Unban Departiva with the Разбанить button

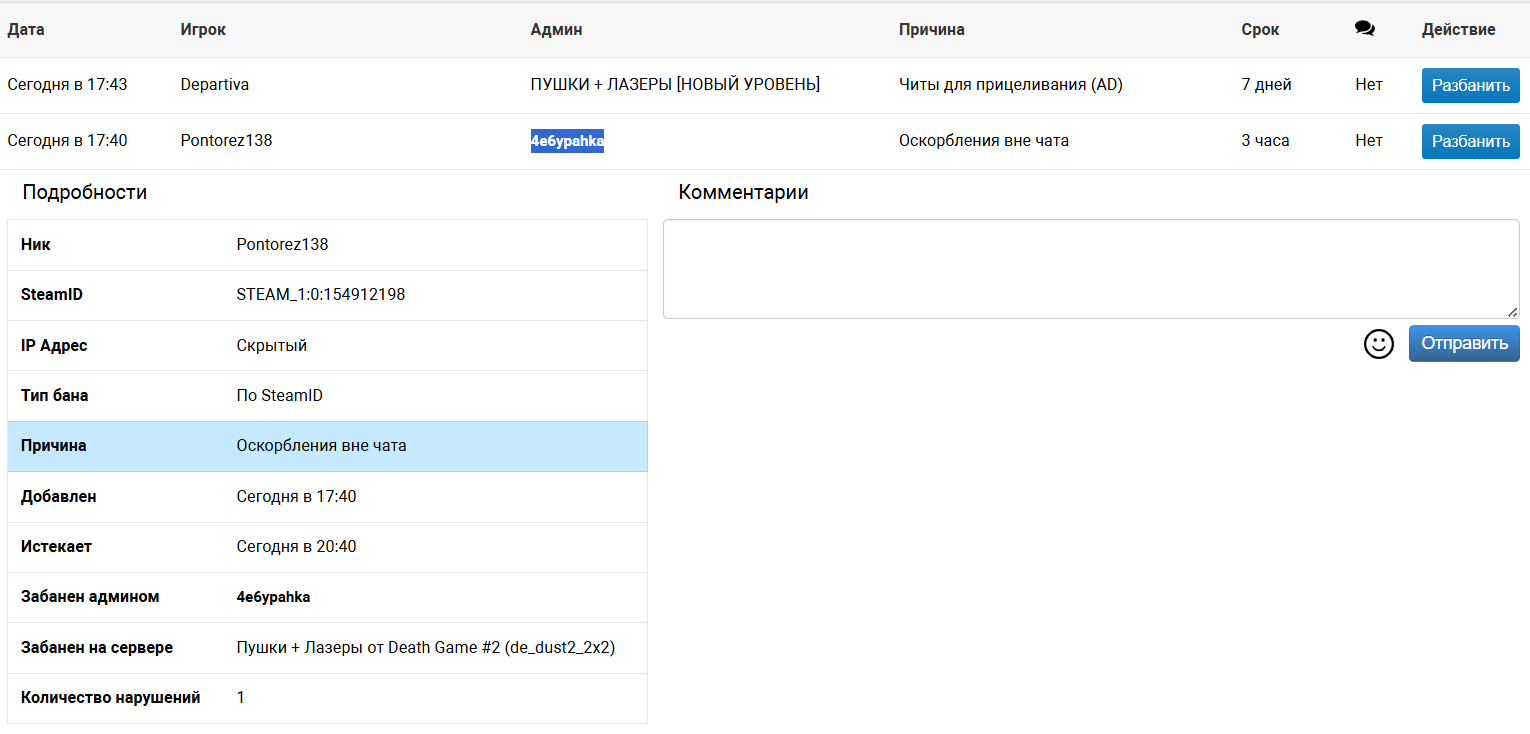tap(1470, 85)
